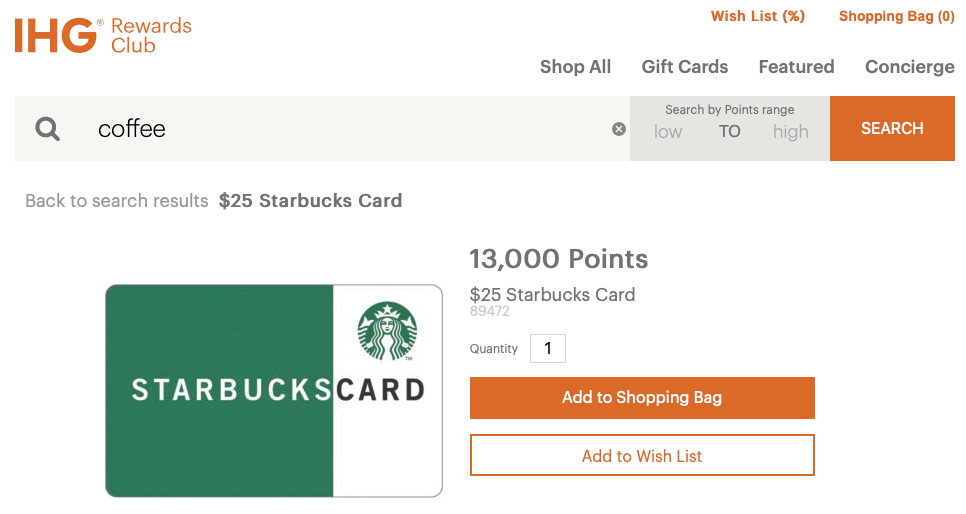
Task: Click the $25 Starbucks Card breadcrumb title
Action: click(x=310, y=201)
